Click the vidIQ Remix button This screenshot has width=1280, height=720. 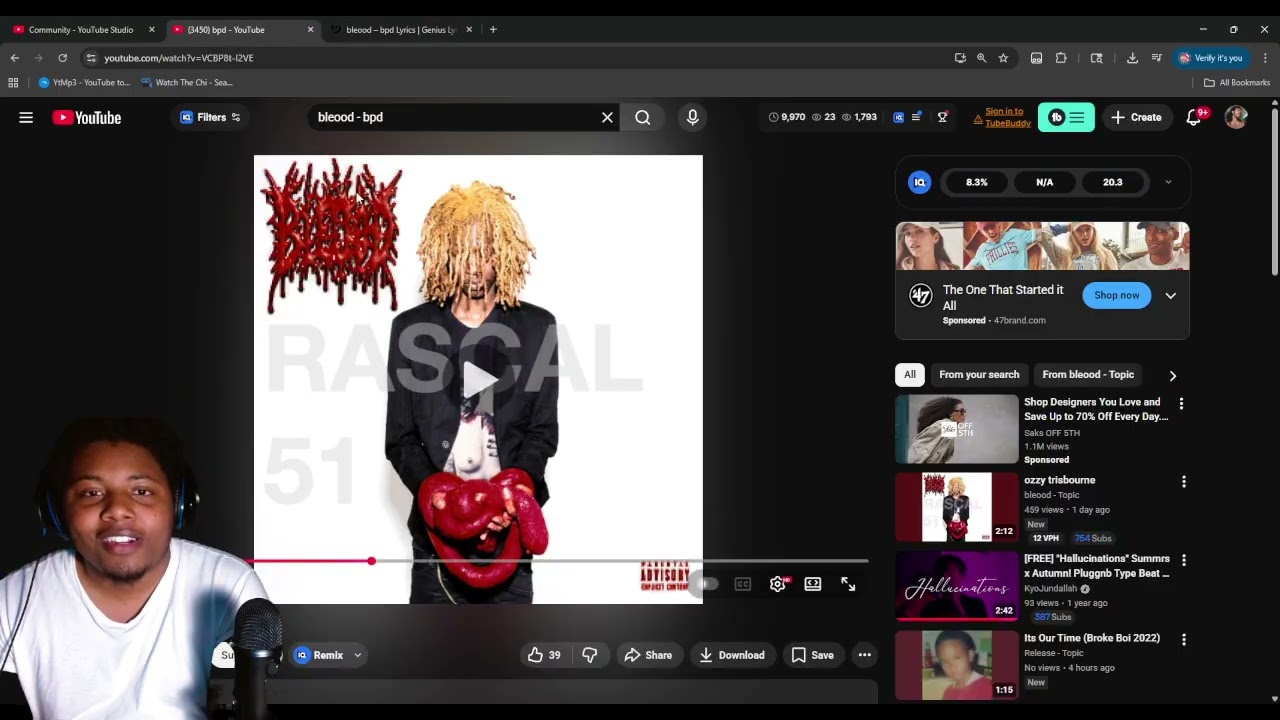(319, 655)
